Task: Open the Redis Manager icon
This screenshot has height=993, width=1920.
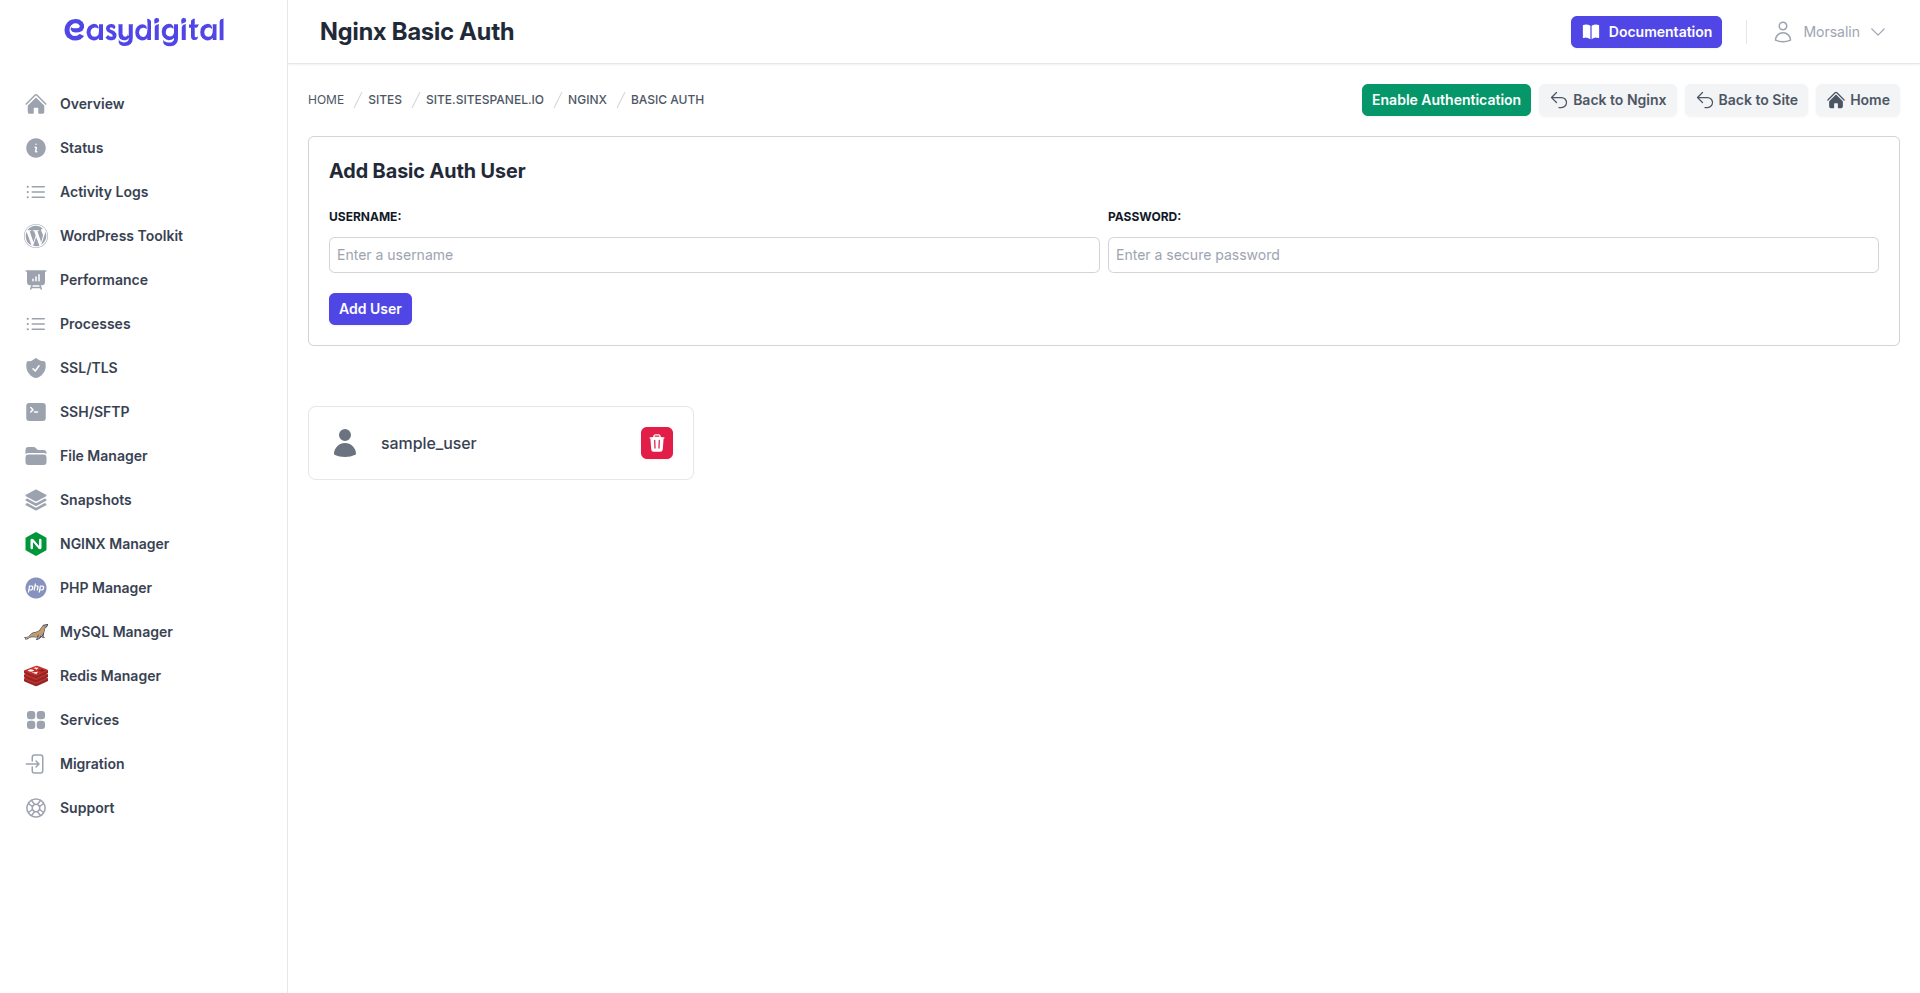Action: click(36, 675)
